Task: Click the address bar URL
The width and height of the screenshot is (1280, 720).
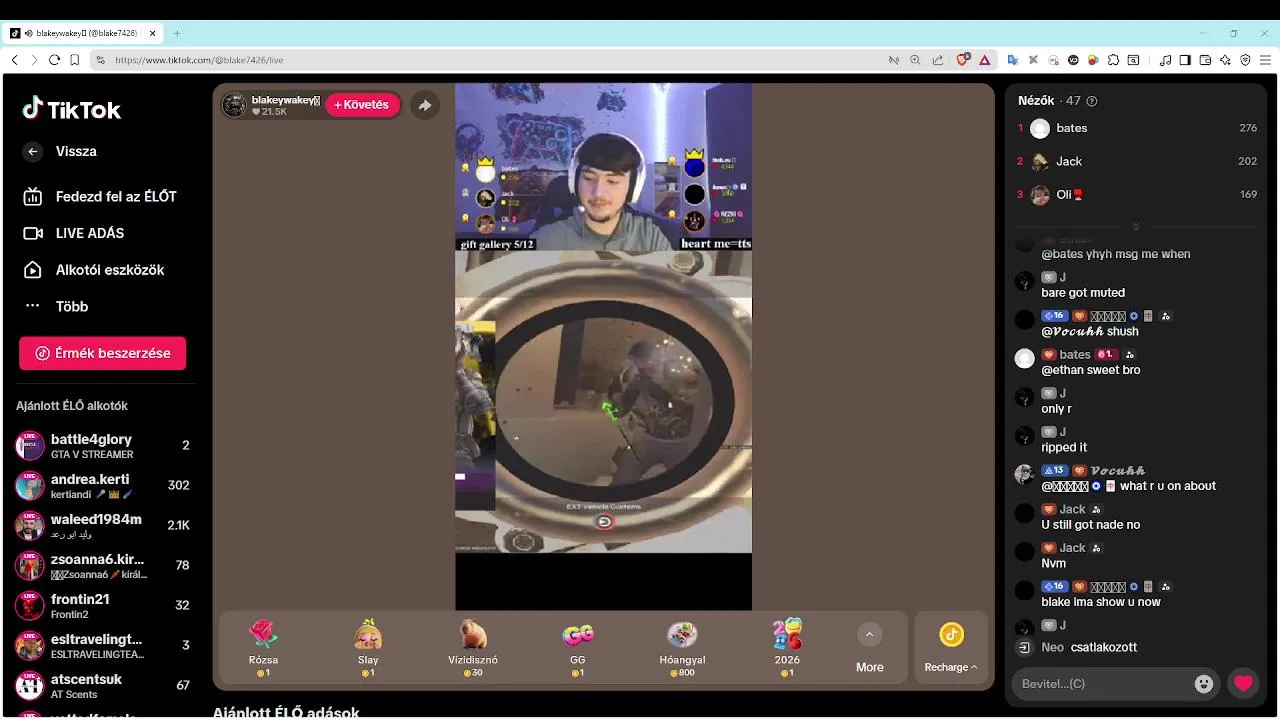Action: pos(199,60)
